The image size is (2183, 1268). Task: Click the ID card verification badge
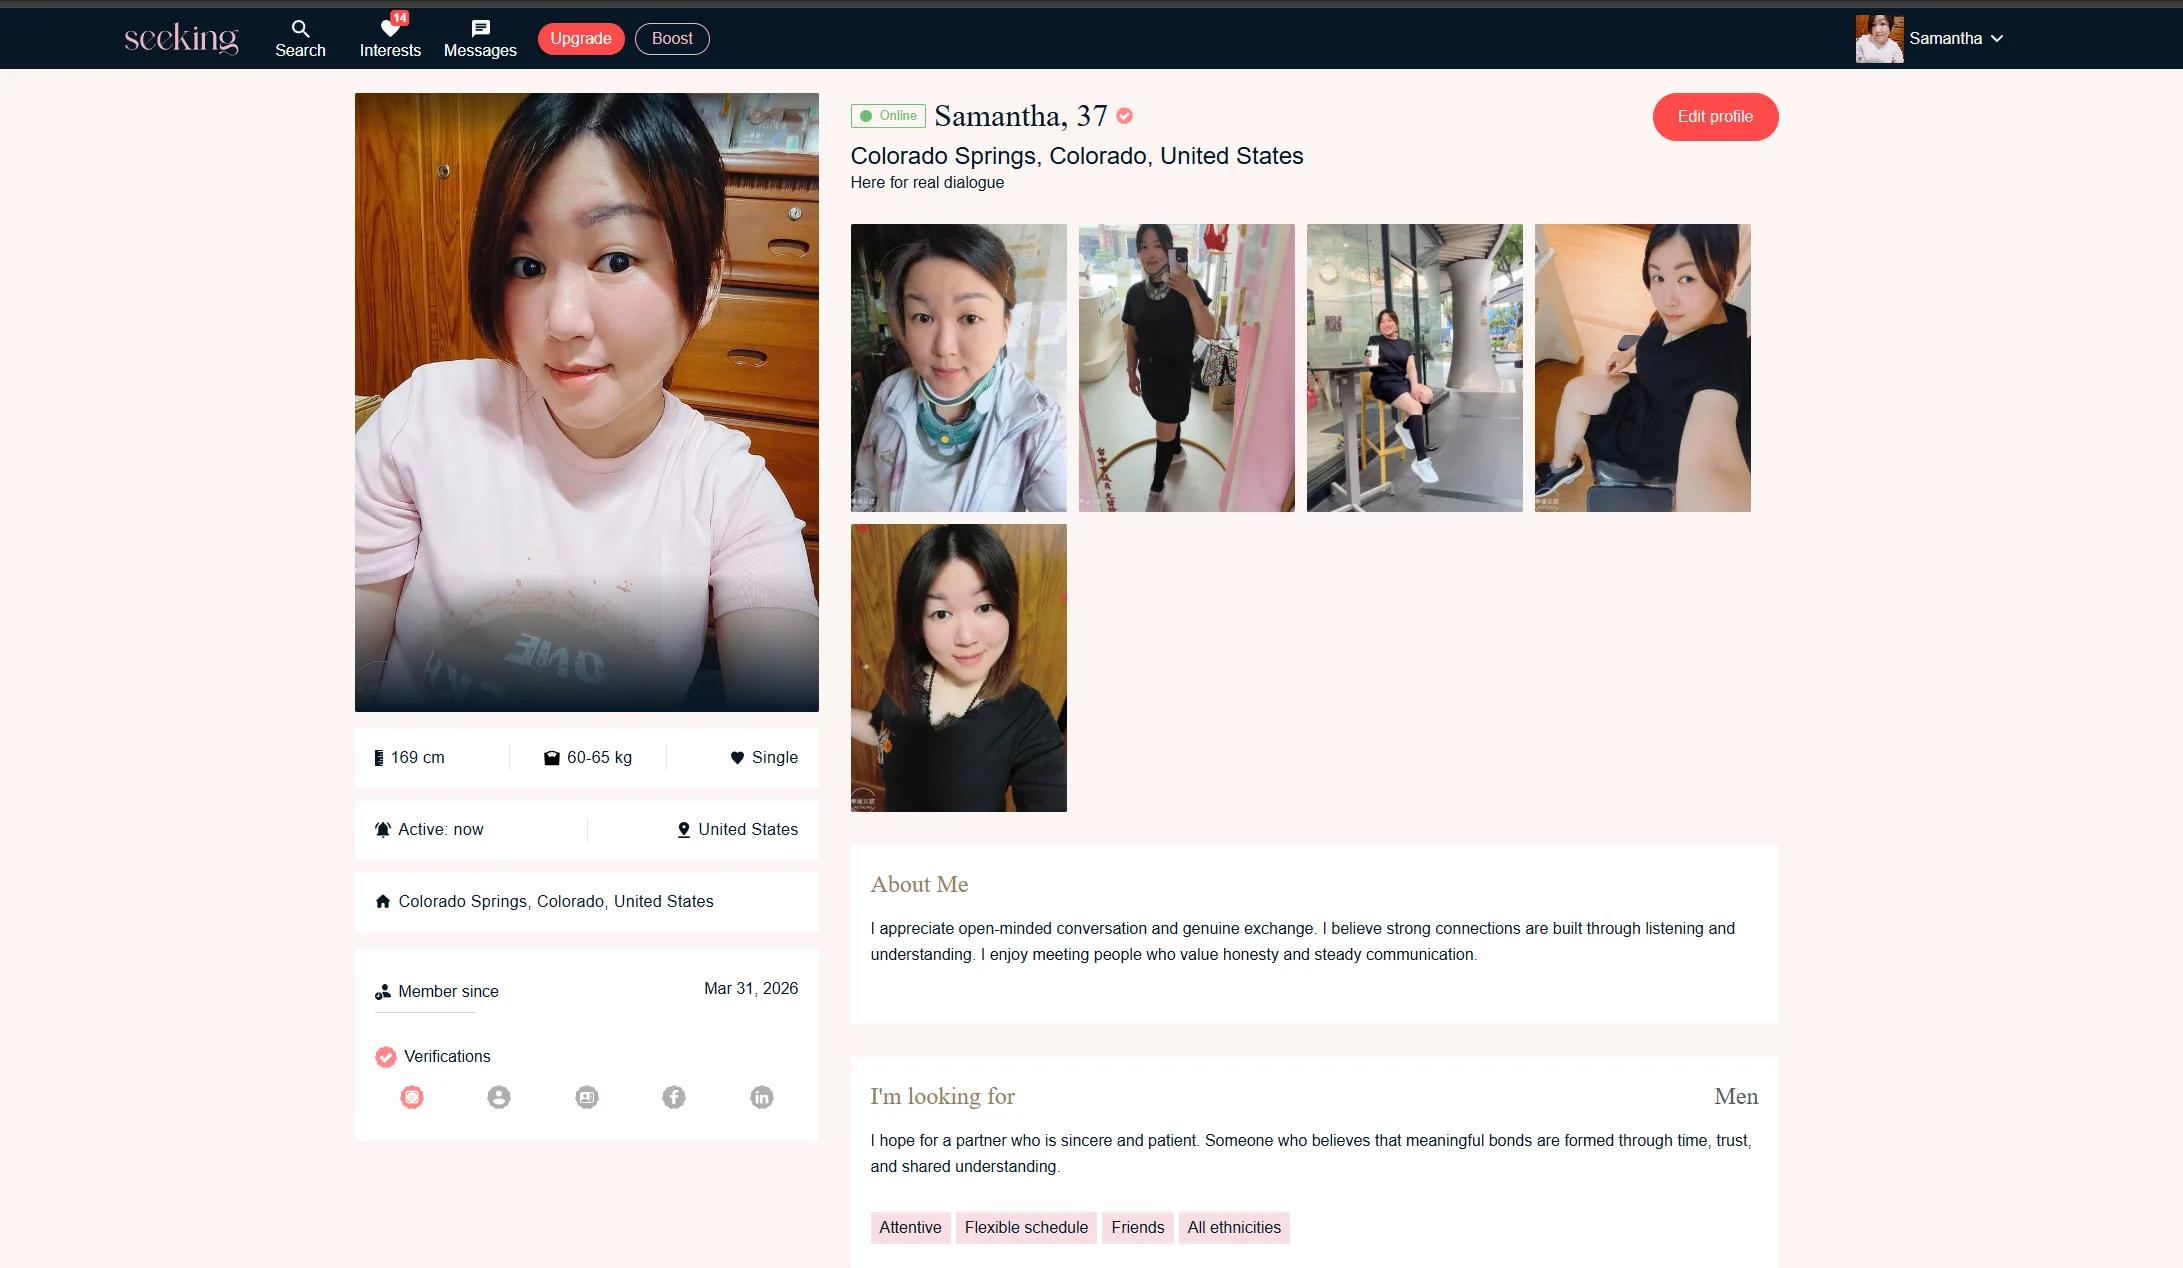[x=587, y=1097]
